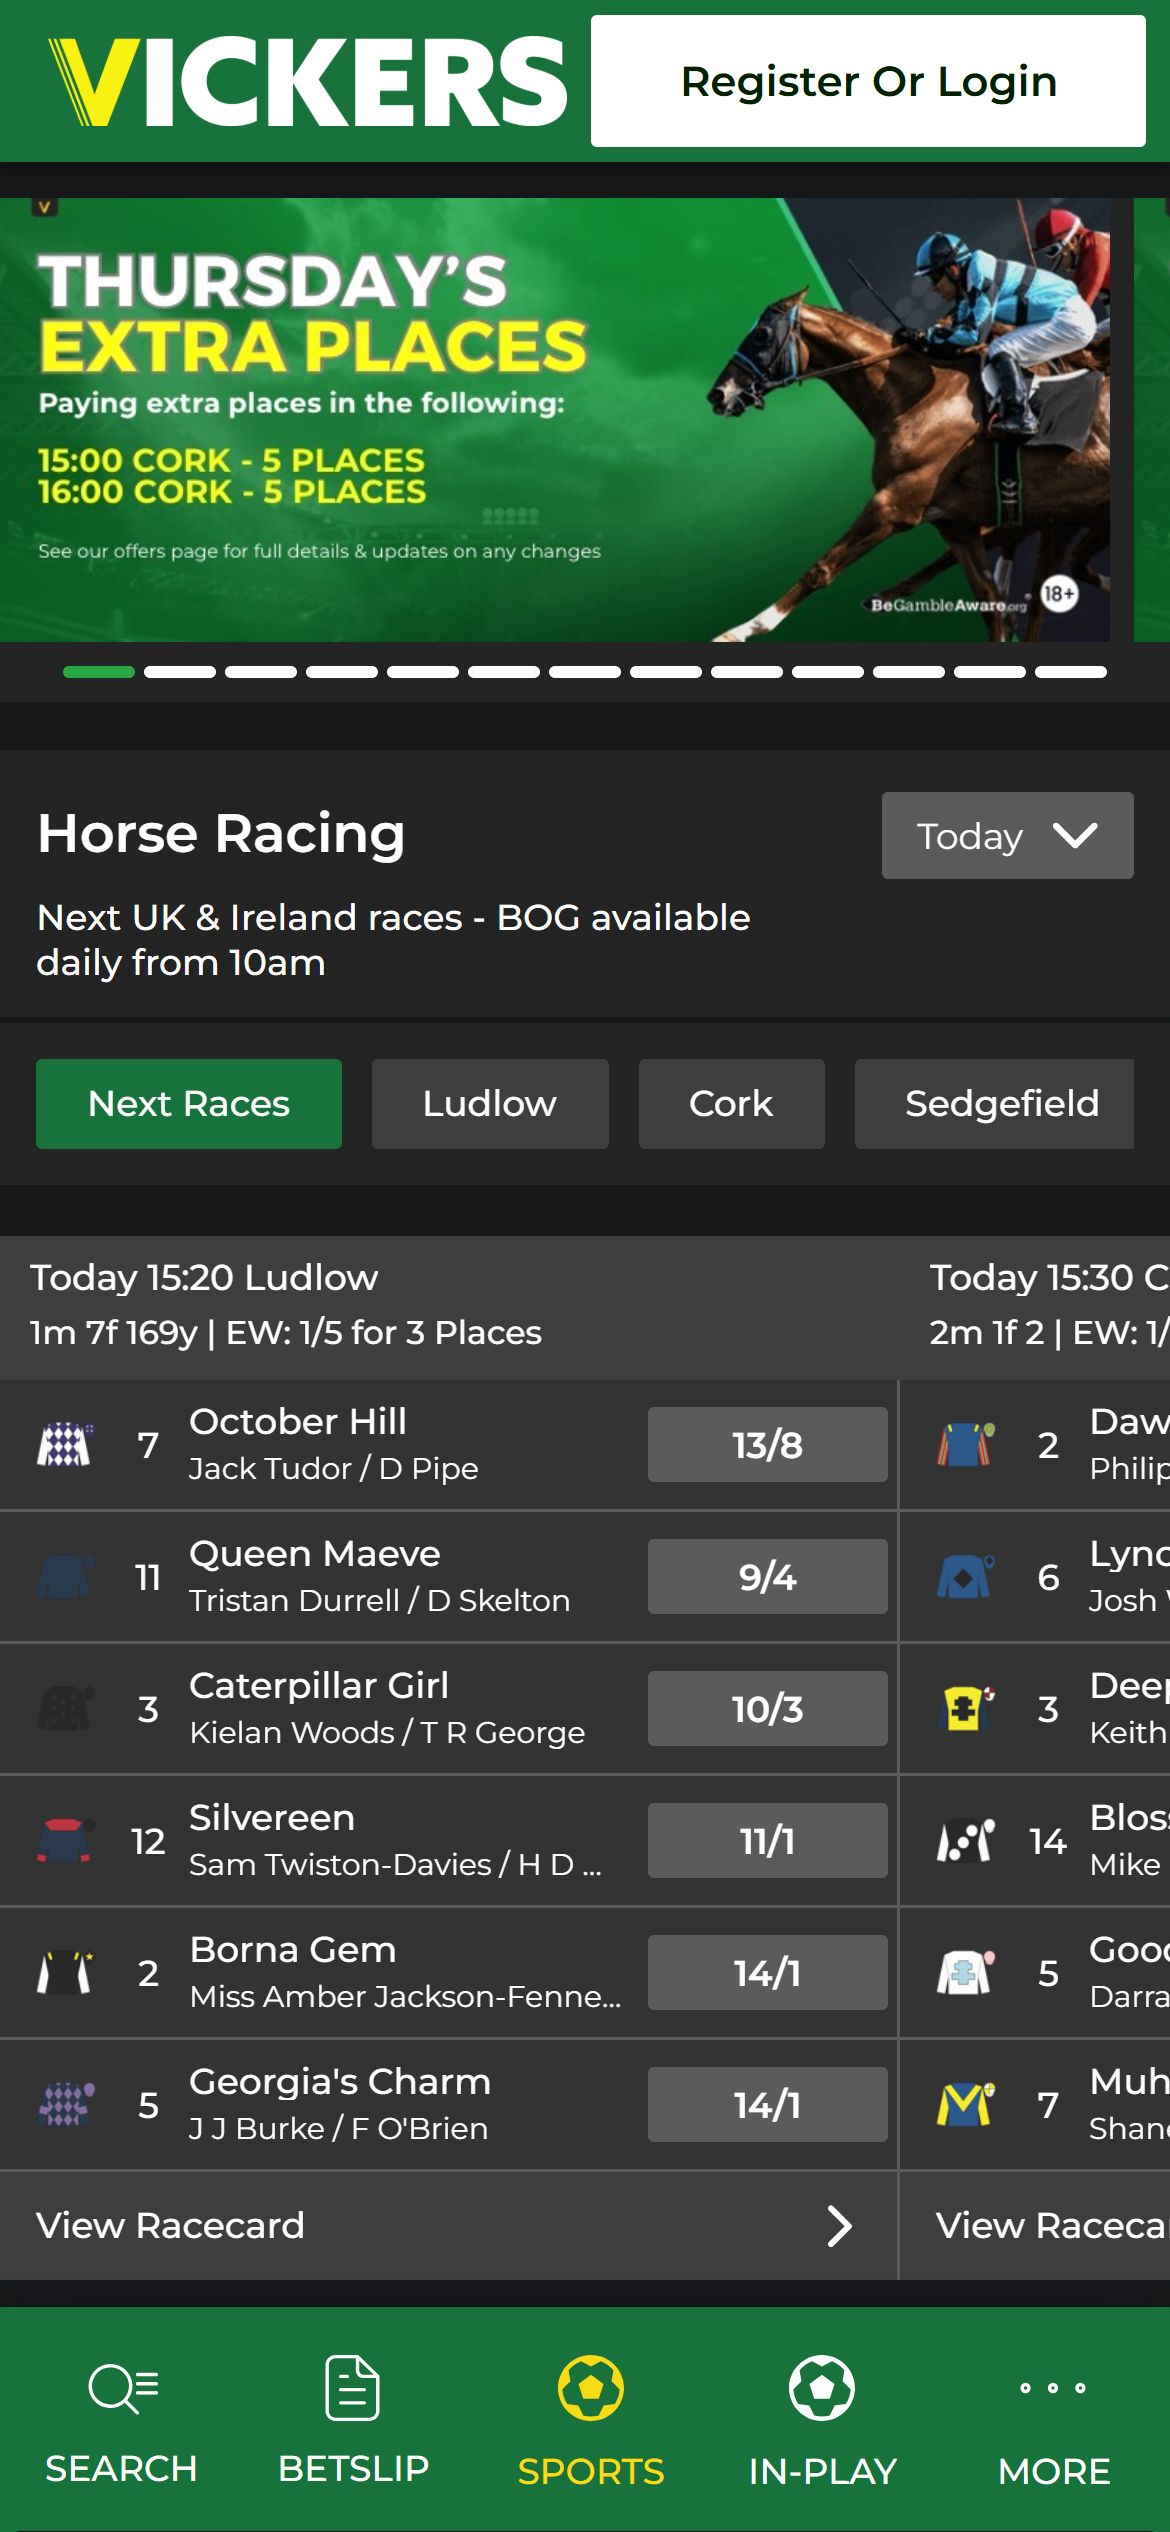This screenshot has height=2532, width=1170.
Task: Tap silk icon for runner 14 in 15:30 race
Action: 966,1840
